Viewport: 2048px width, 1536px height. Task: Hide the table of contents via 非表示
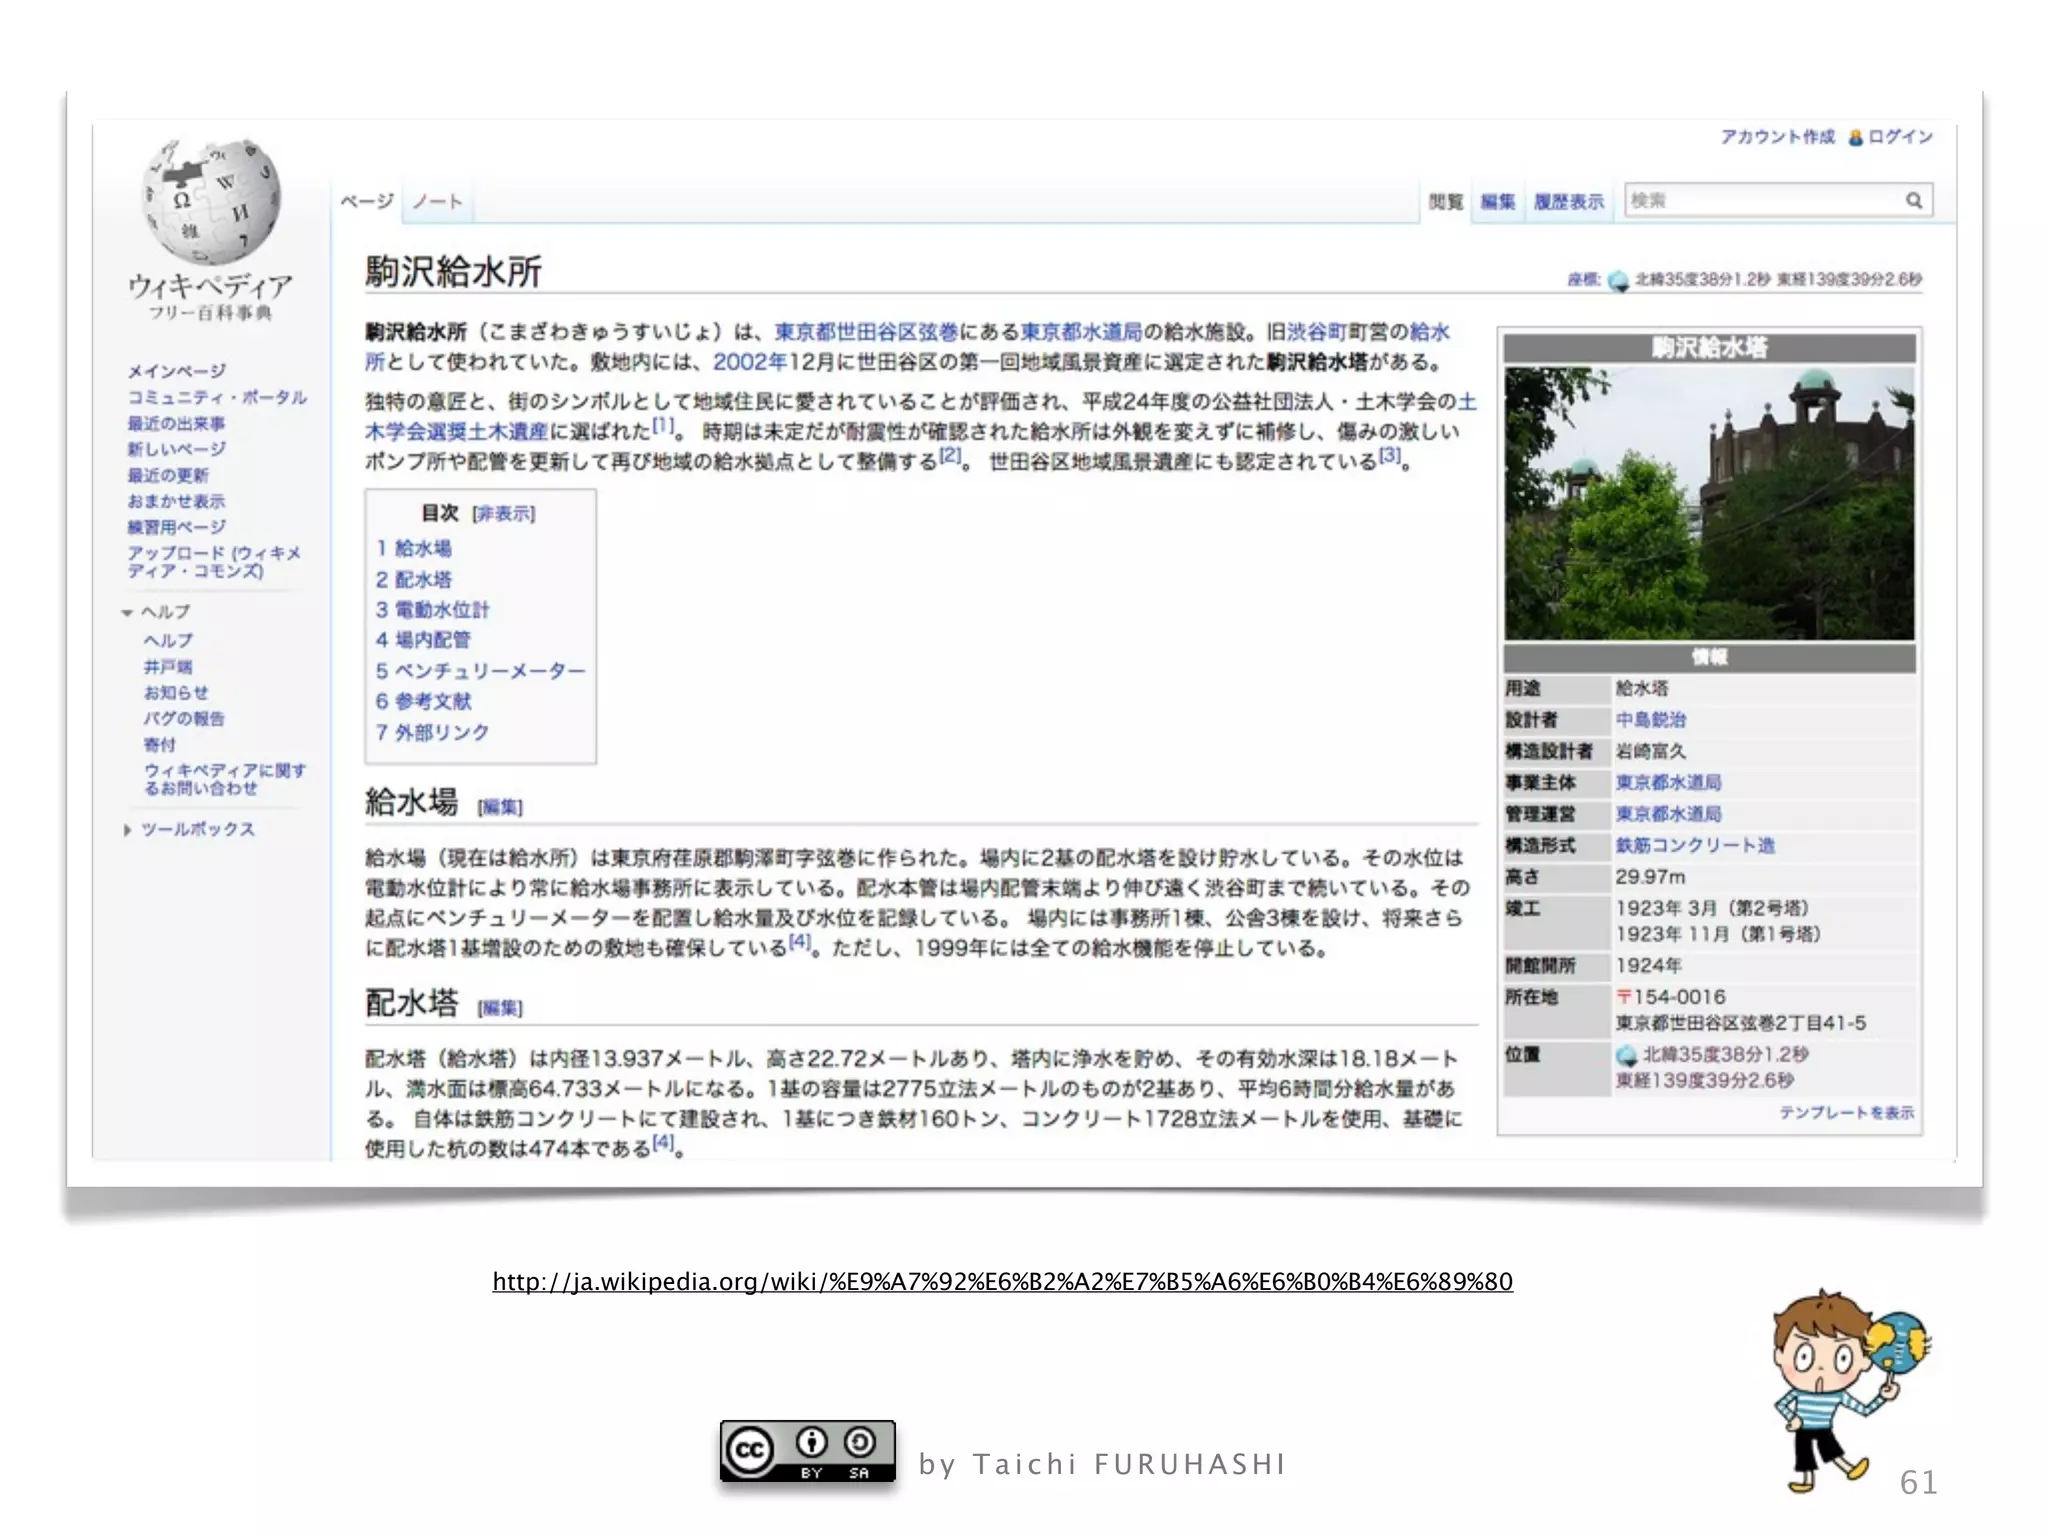[x=504, y=514]
